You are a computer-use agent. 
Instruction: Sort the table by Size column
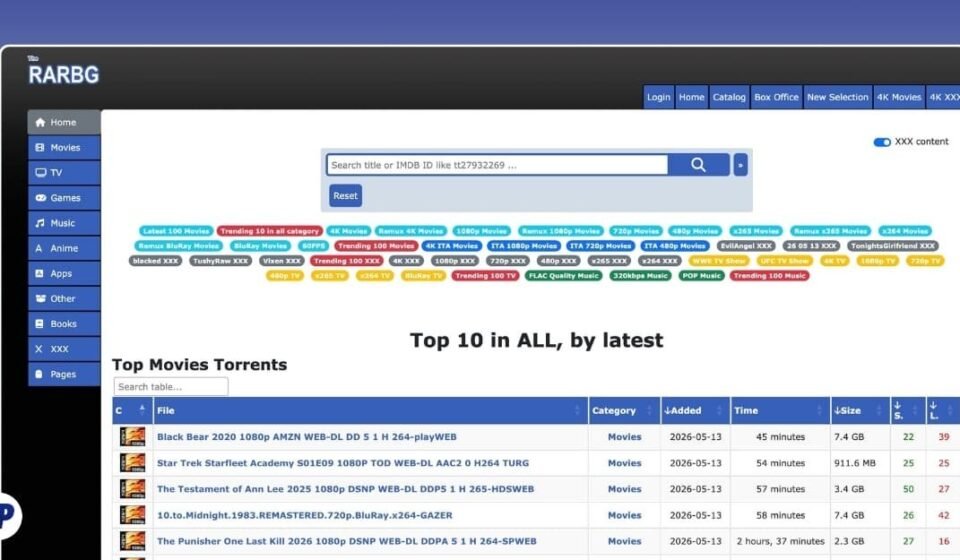[860, 410]
